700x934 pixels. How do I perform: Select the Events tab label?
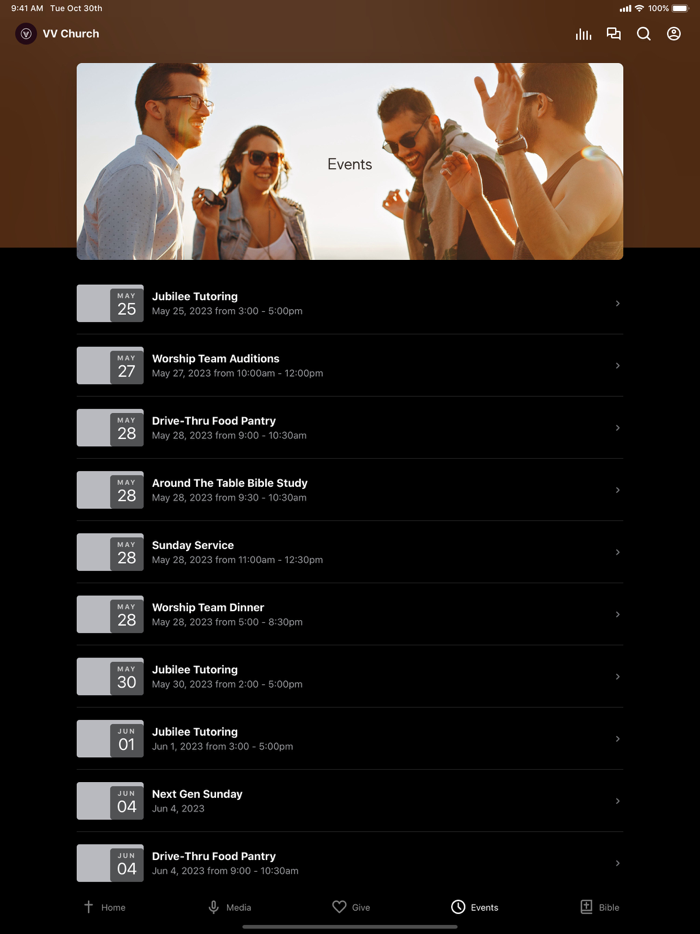pos(484,907)
